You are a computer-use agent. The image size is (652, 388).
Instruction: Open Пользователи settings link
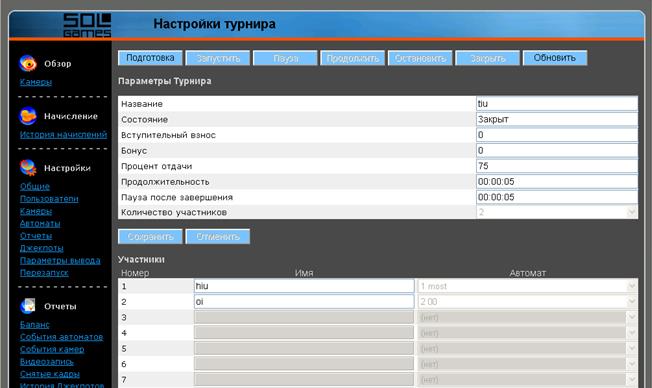coord(49,199)
